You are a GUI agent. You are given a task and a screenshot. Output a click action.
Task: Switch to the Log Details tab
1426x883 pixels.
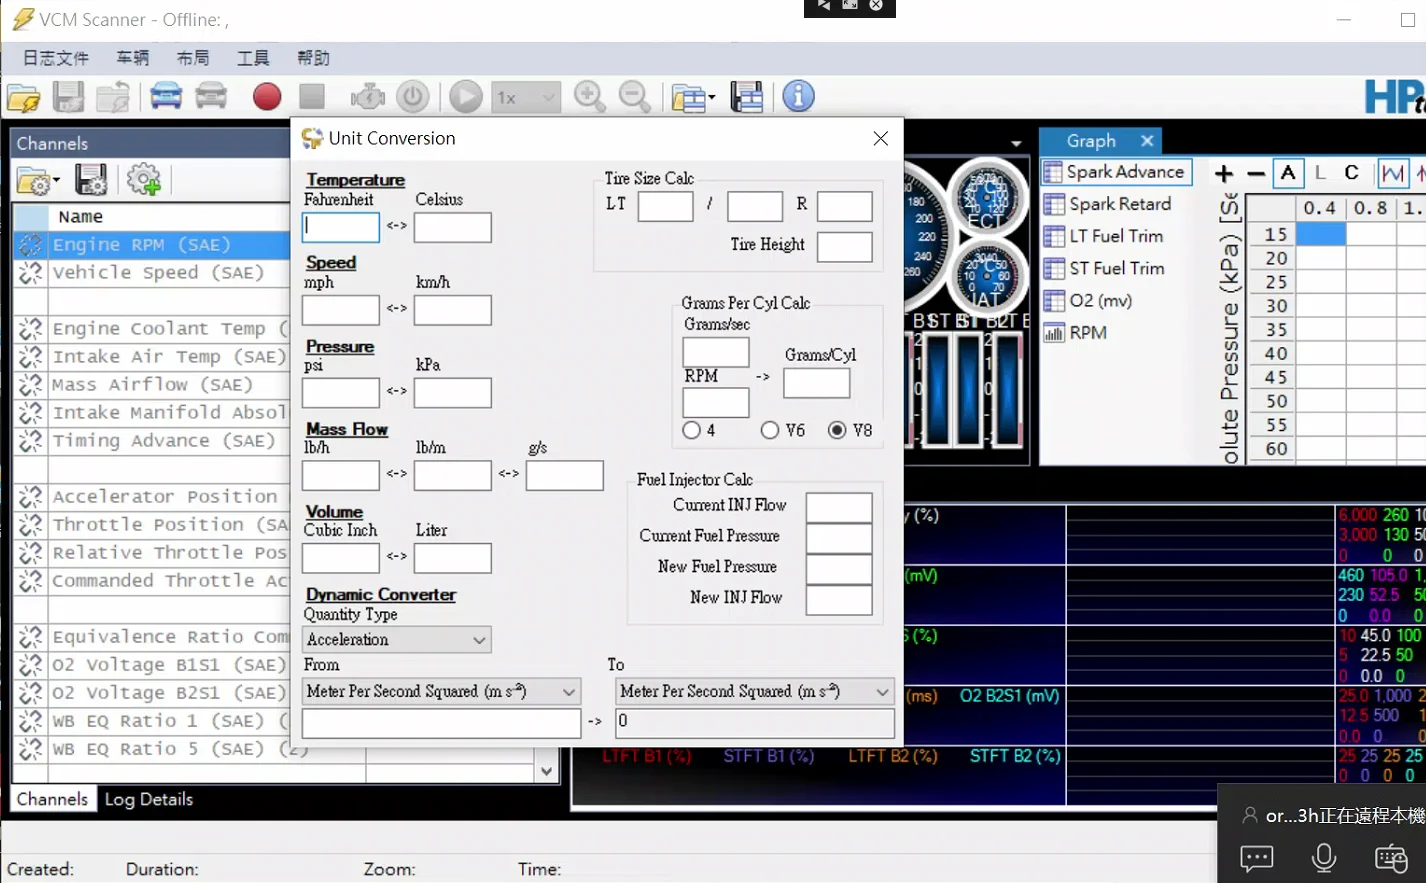pos(148,799)
